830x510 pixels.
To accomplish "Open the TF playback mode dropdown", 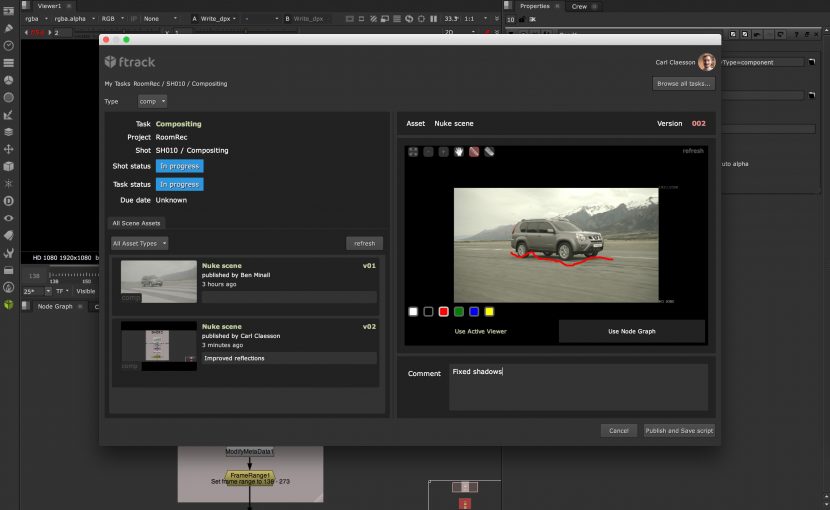I will [62, 291].
